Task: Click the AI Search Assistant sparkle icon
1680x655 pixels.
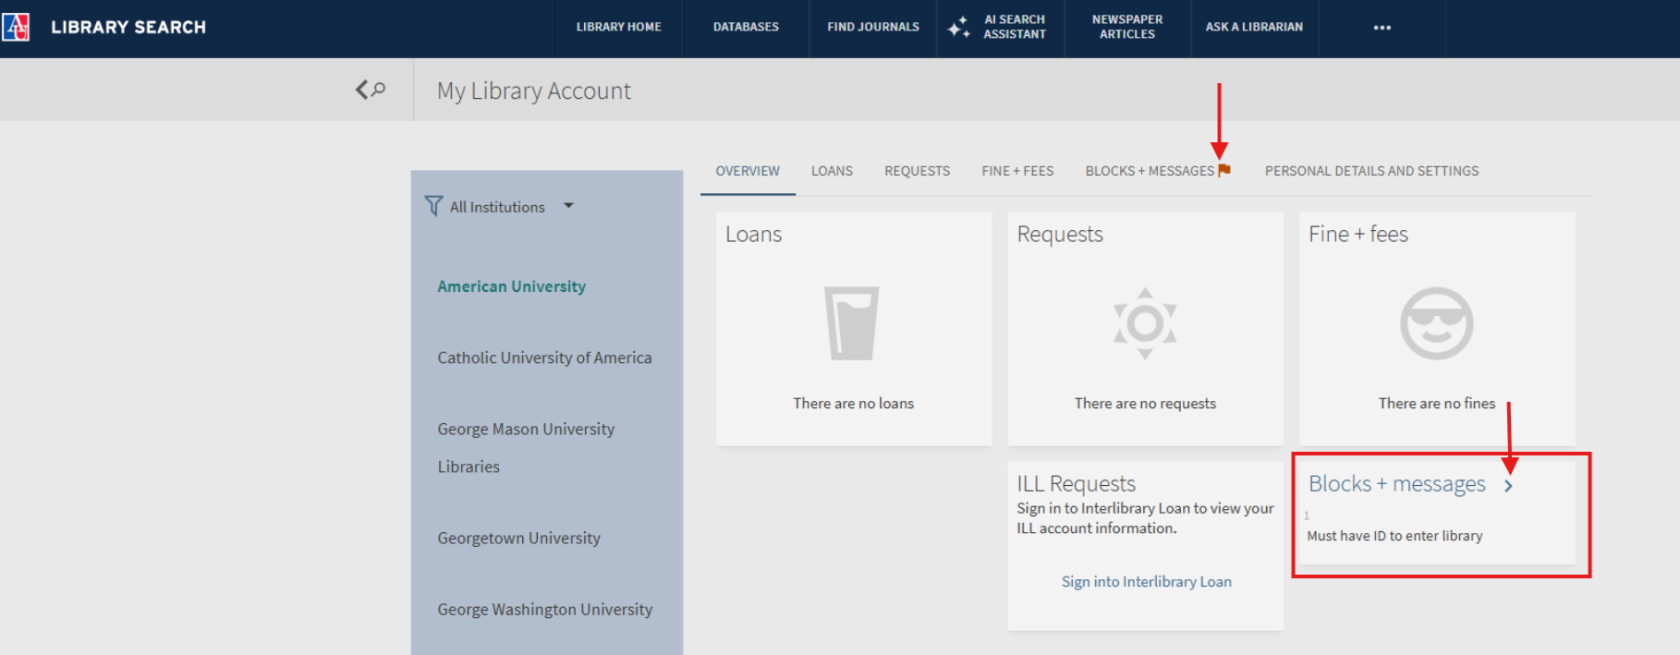Action: tap(958, 27)
